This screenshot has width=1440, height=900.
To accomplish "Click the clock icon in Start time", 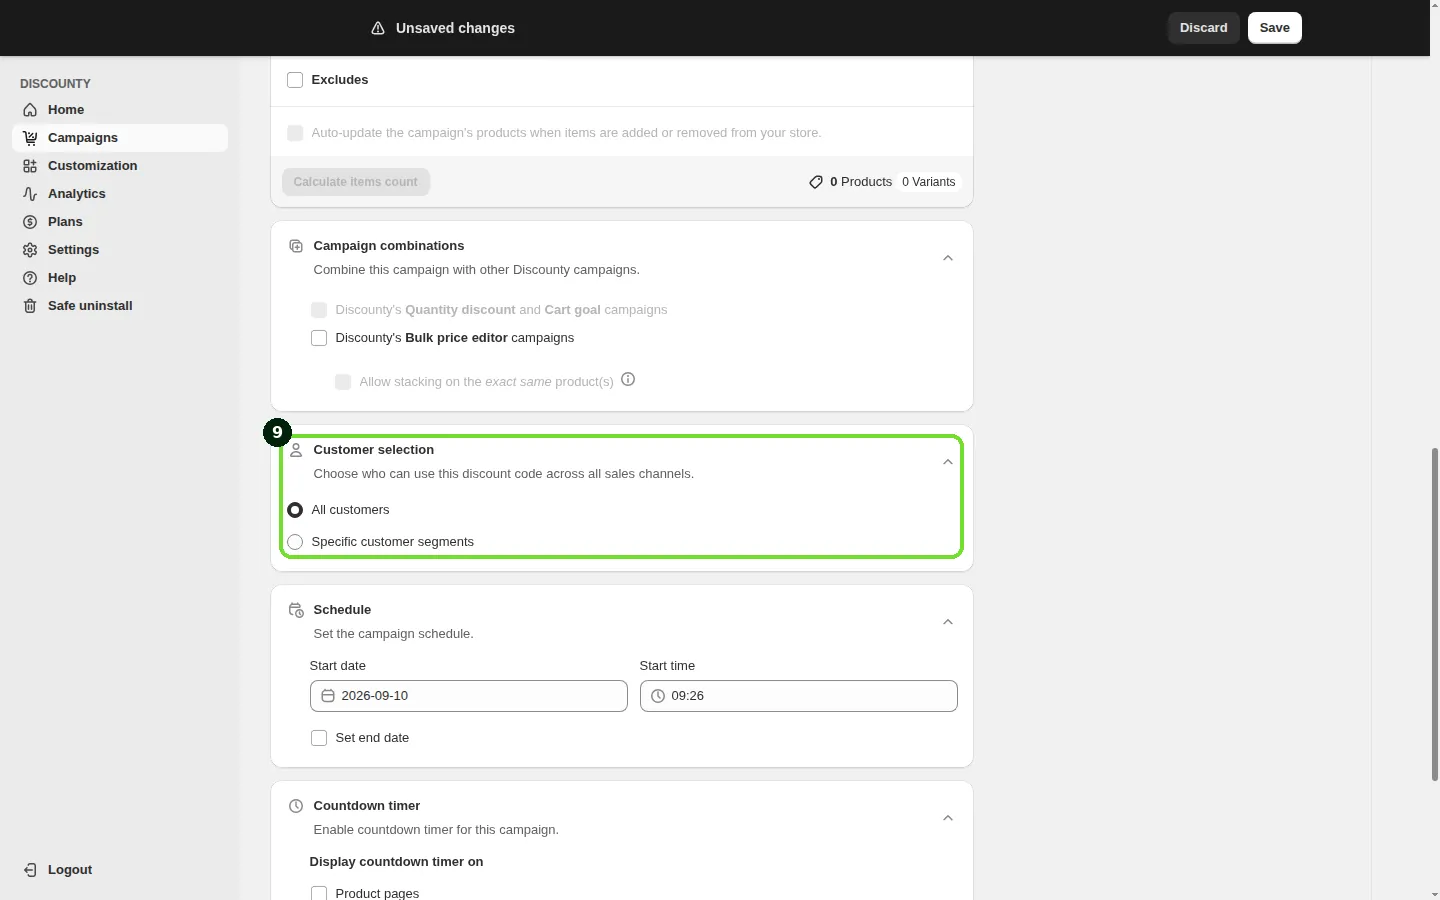I will click(658, 696).
